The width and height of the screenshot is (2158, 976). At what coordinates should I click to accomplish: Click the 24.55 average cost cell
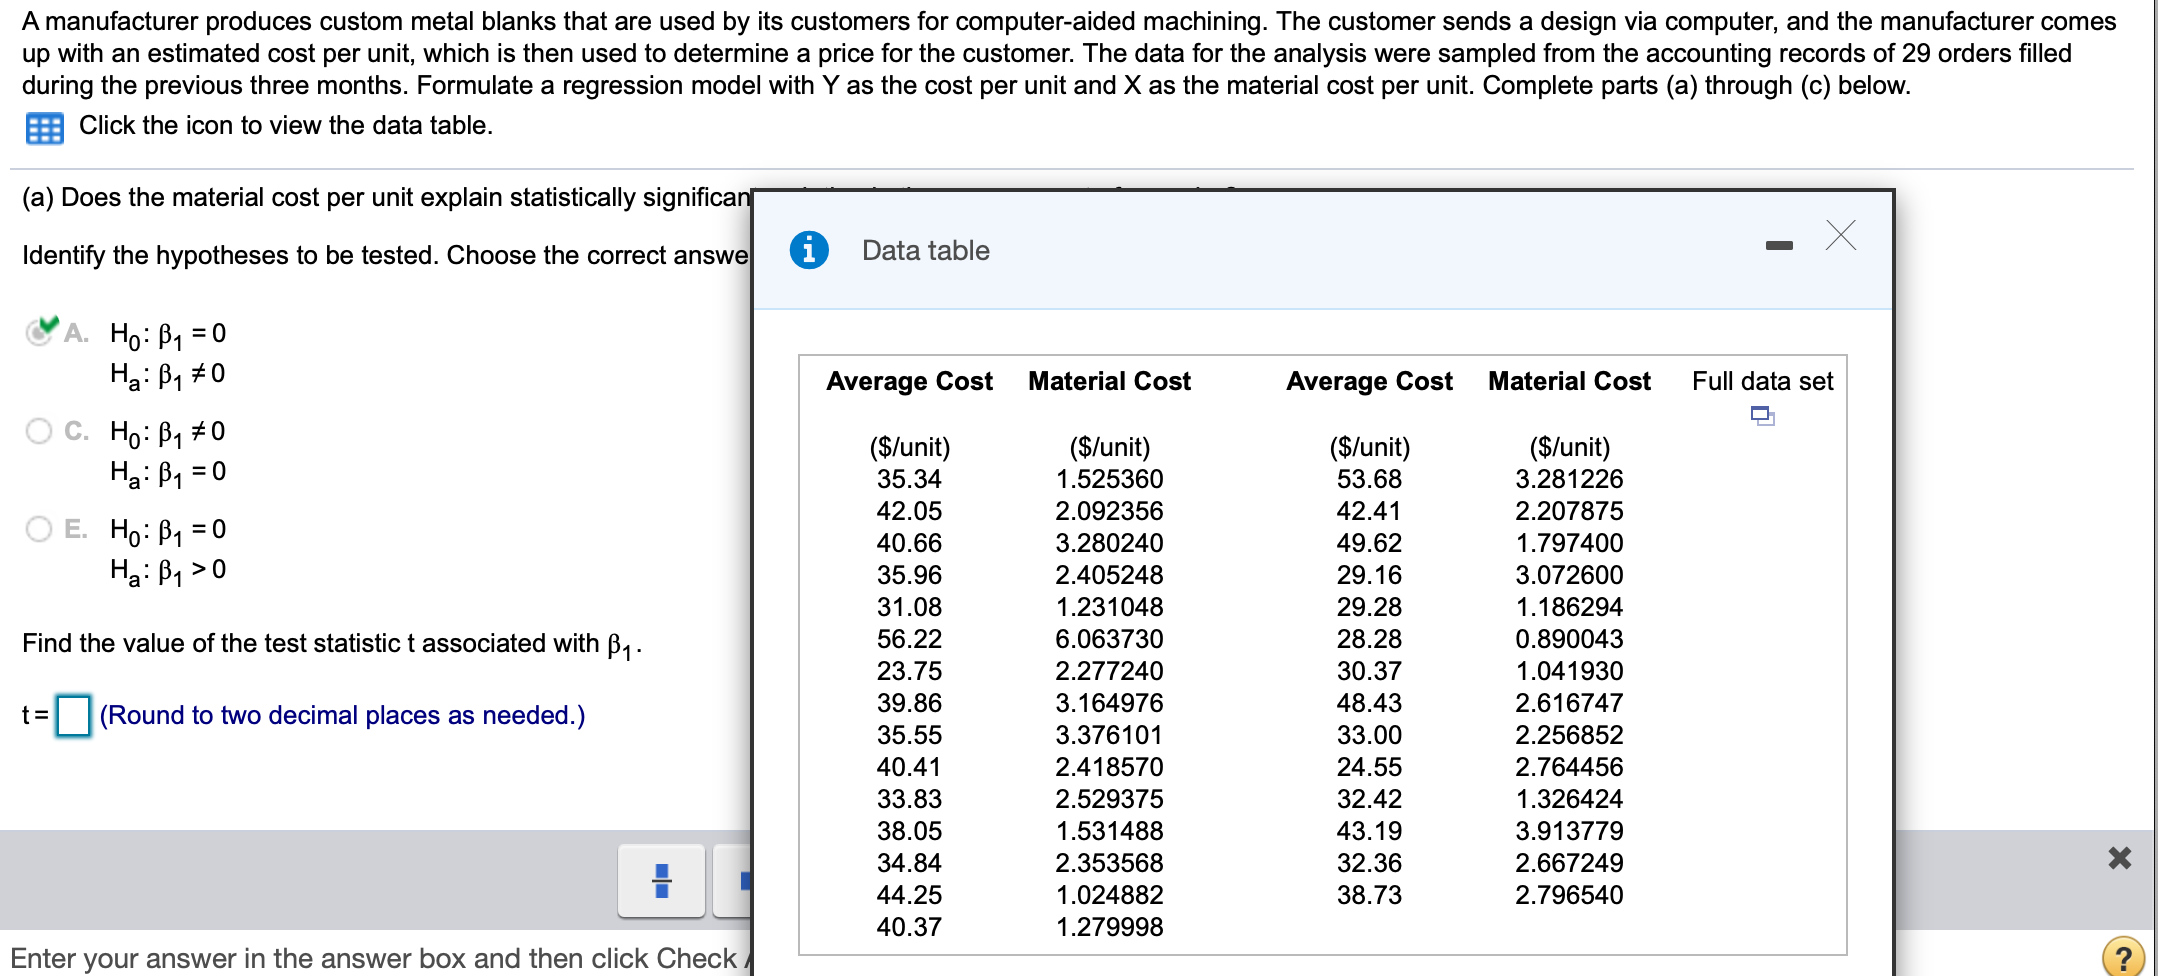[1369, 767]
